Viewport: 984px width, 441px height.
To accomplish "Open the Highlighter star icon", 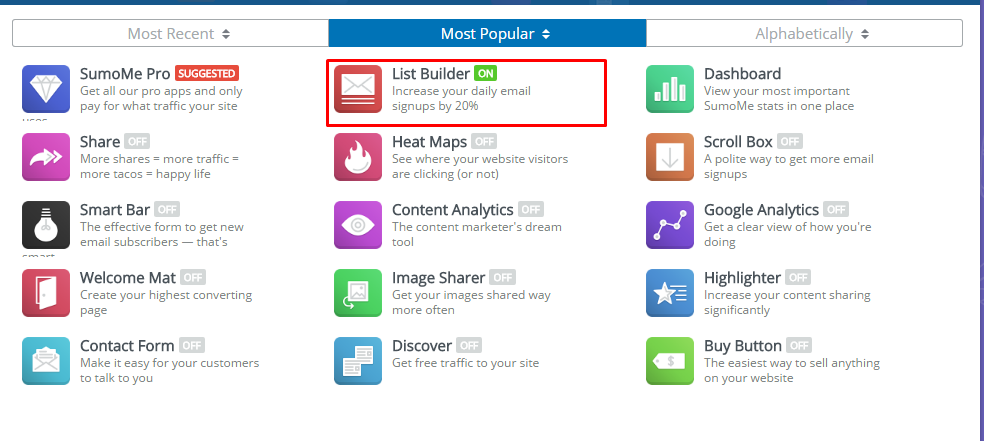I will point(670,293).
